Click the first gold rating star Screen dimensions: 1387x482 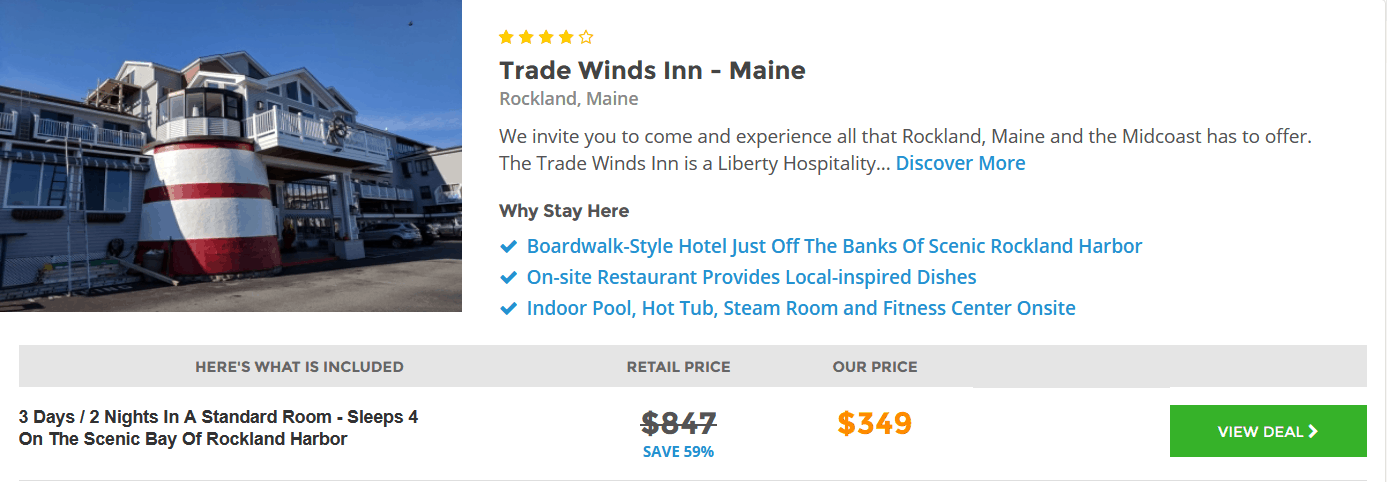[506, 37]
